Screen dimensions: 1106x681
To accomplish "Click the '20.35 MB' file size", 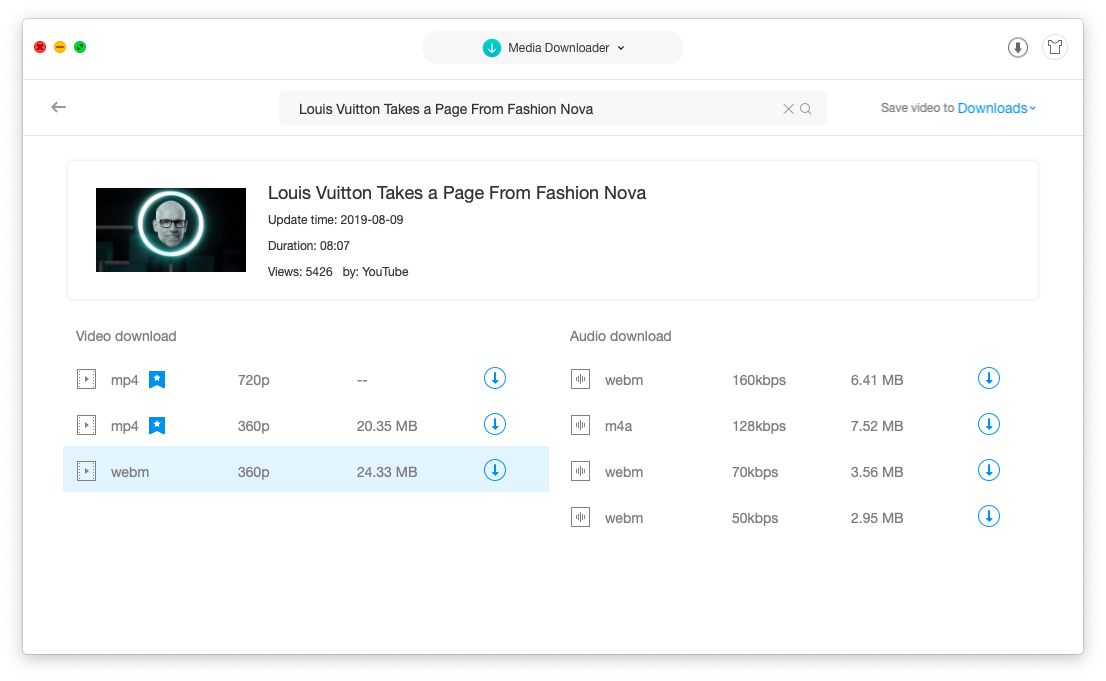I will coord(387,426).
